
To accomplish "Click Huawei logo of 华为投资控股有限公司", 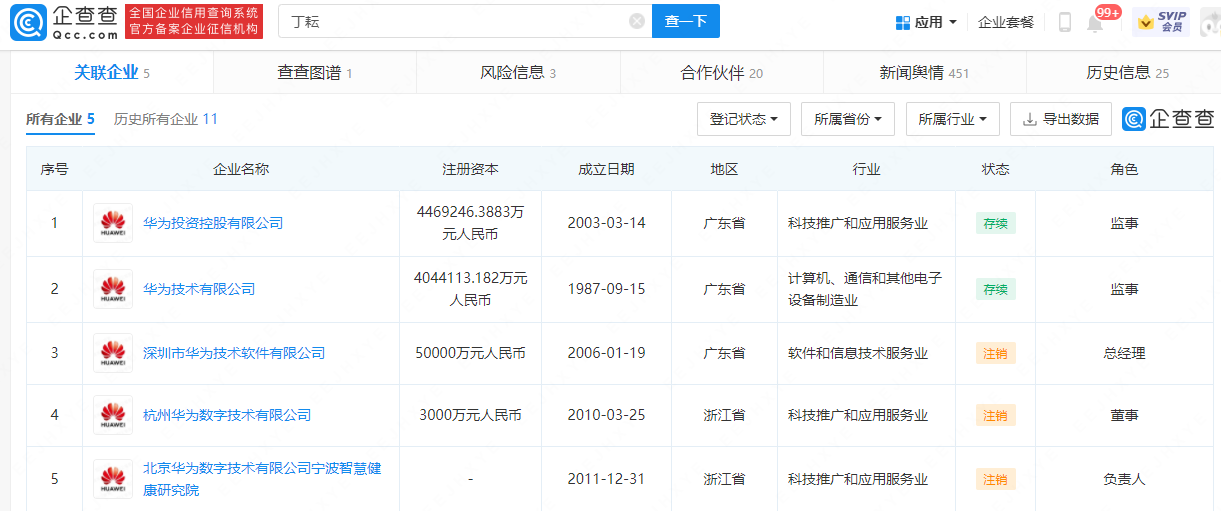I will pyautogui.click(x=113, y=223).
